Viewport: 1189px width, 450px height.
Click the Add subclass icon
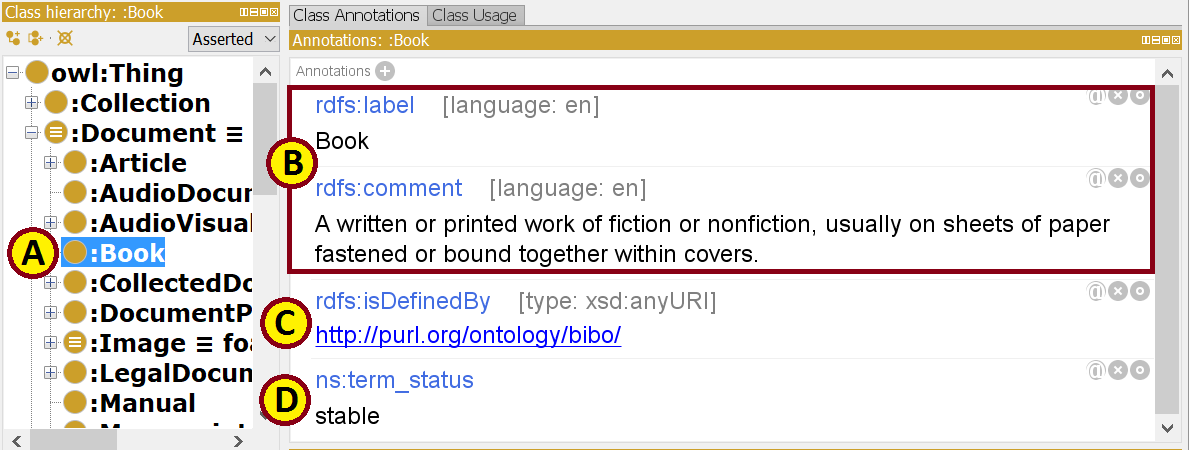(13, 39)
